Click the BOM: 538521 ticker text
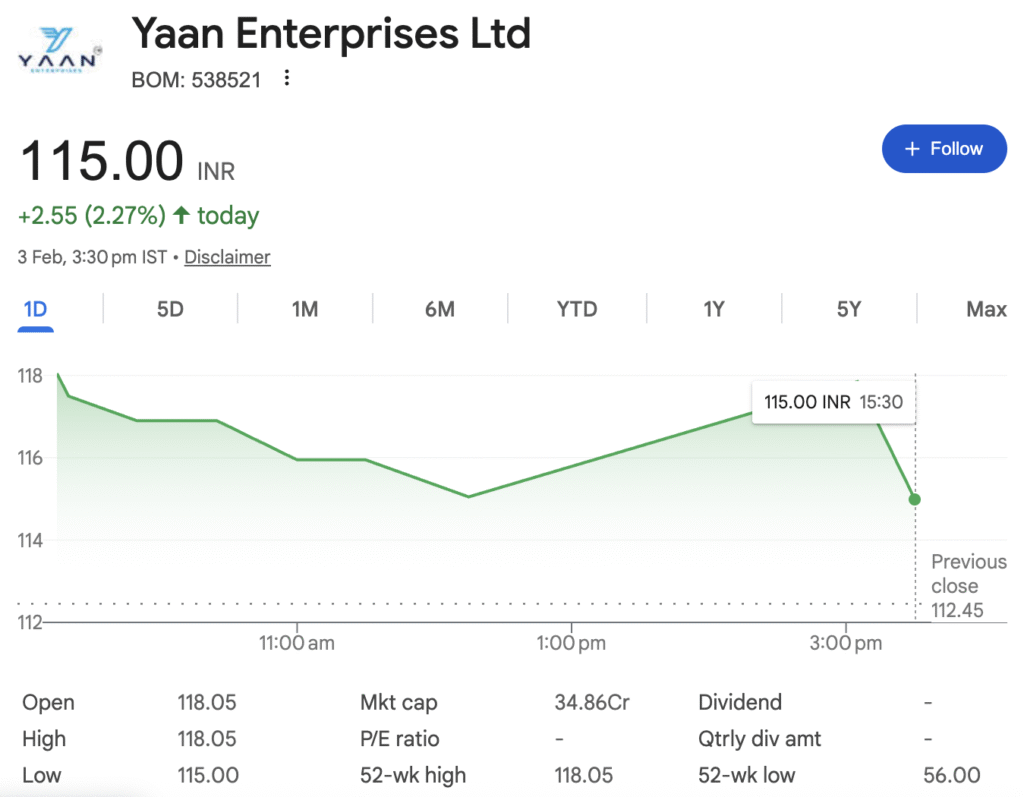This screenshot has width=1024, height=797. pos(196,79)
